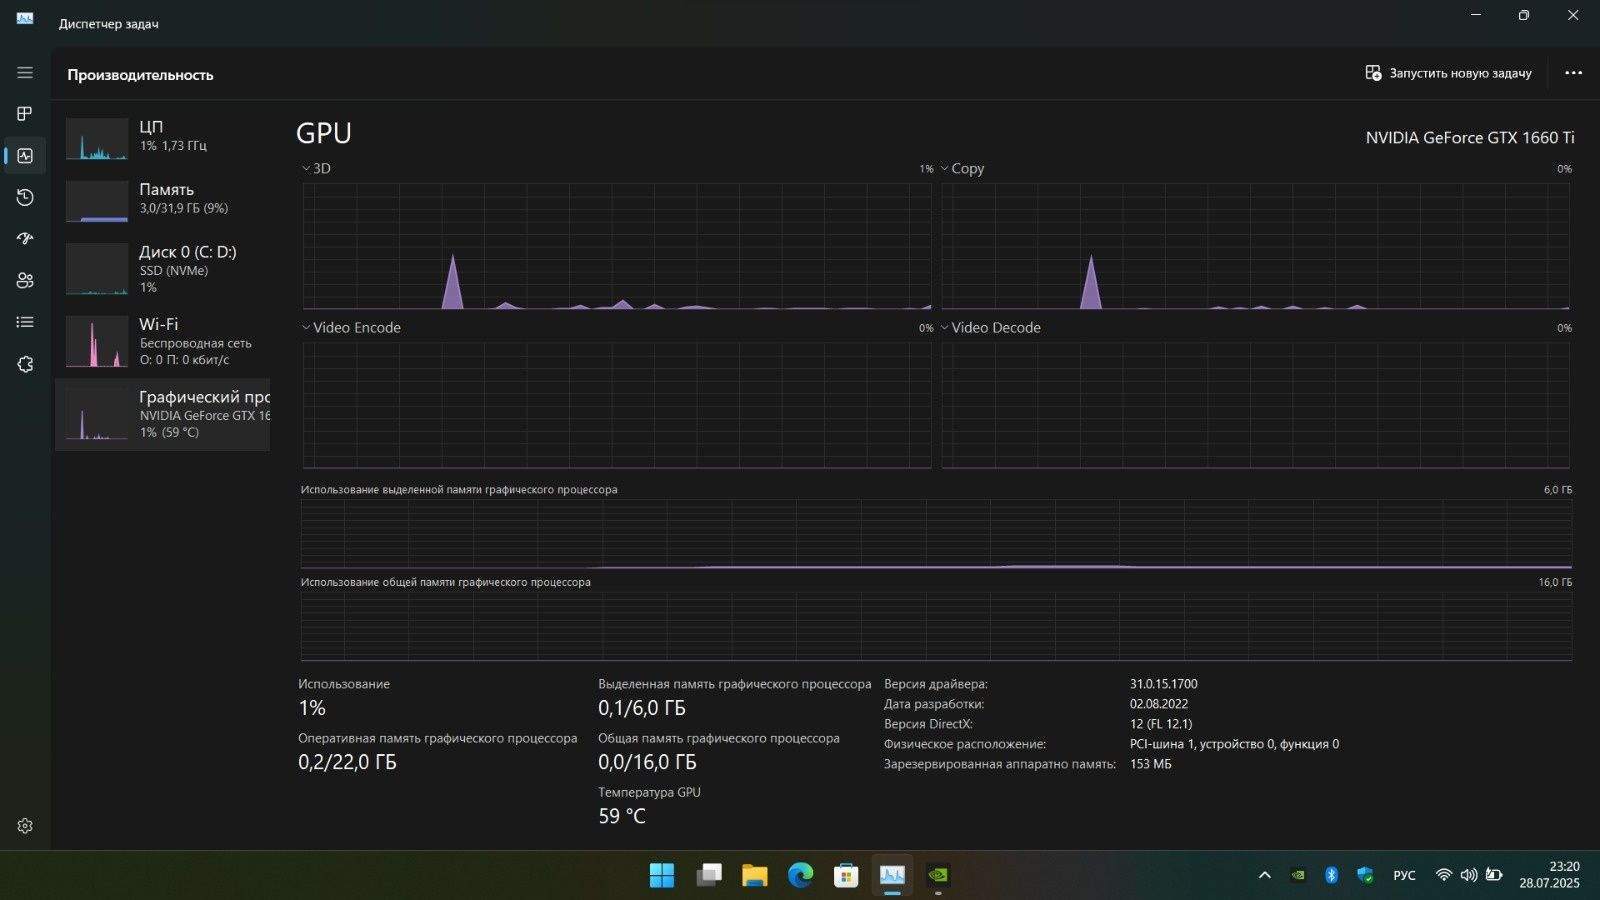Open the volume speaker tray icon

pyautogui.click(x=1468, y=875)
